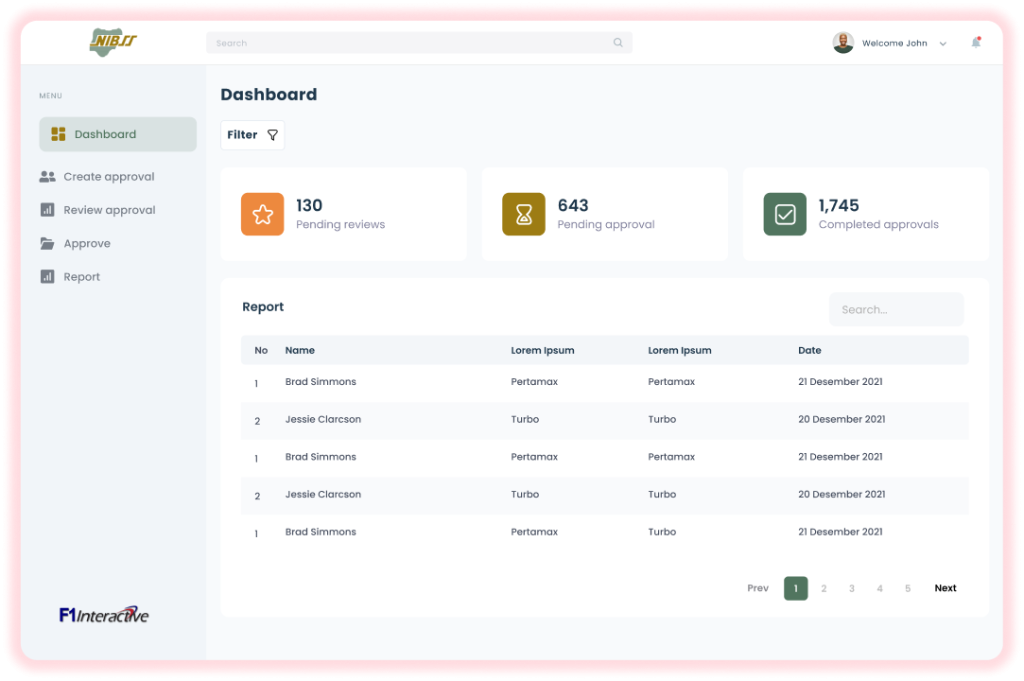Click the Filter funnel button
The width and height of the screenshot is (1024, 681).
(x=252, y=135)
